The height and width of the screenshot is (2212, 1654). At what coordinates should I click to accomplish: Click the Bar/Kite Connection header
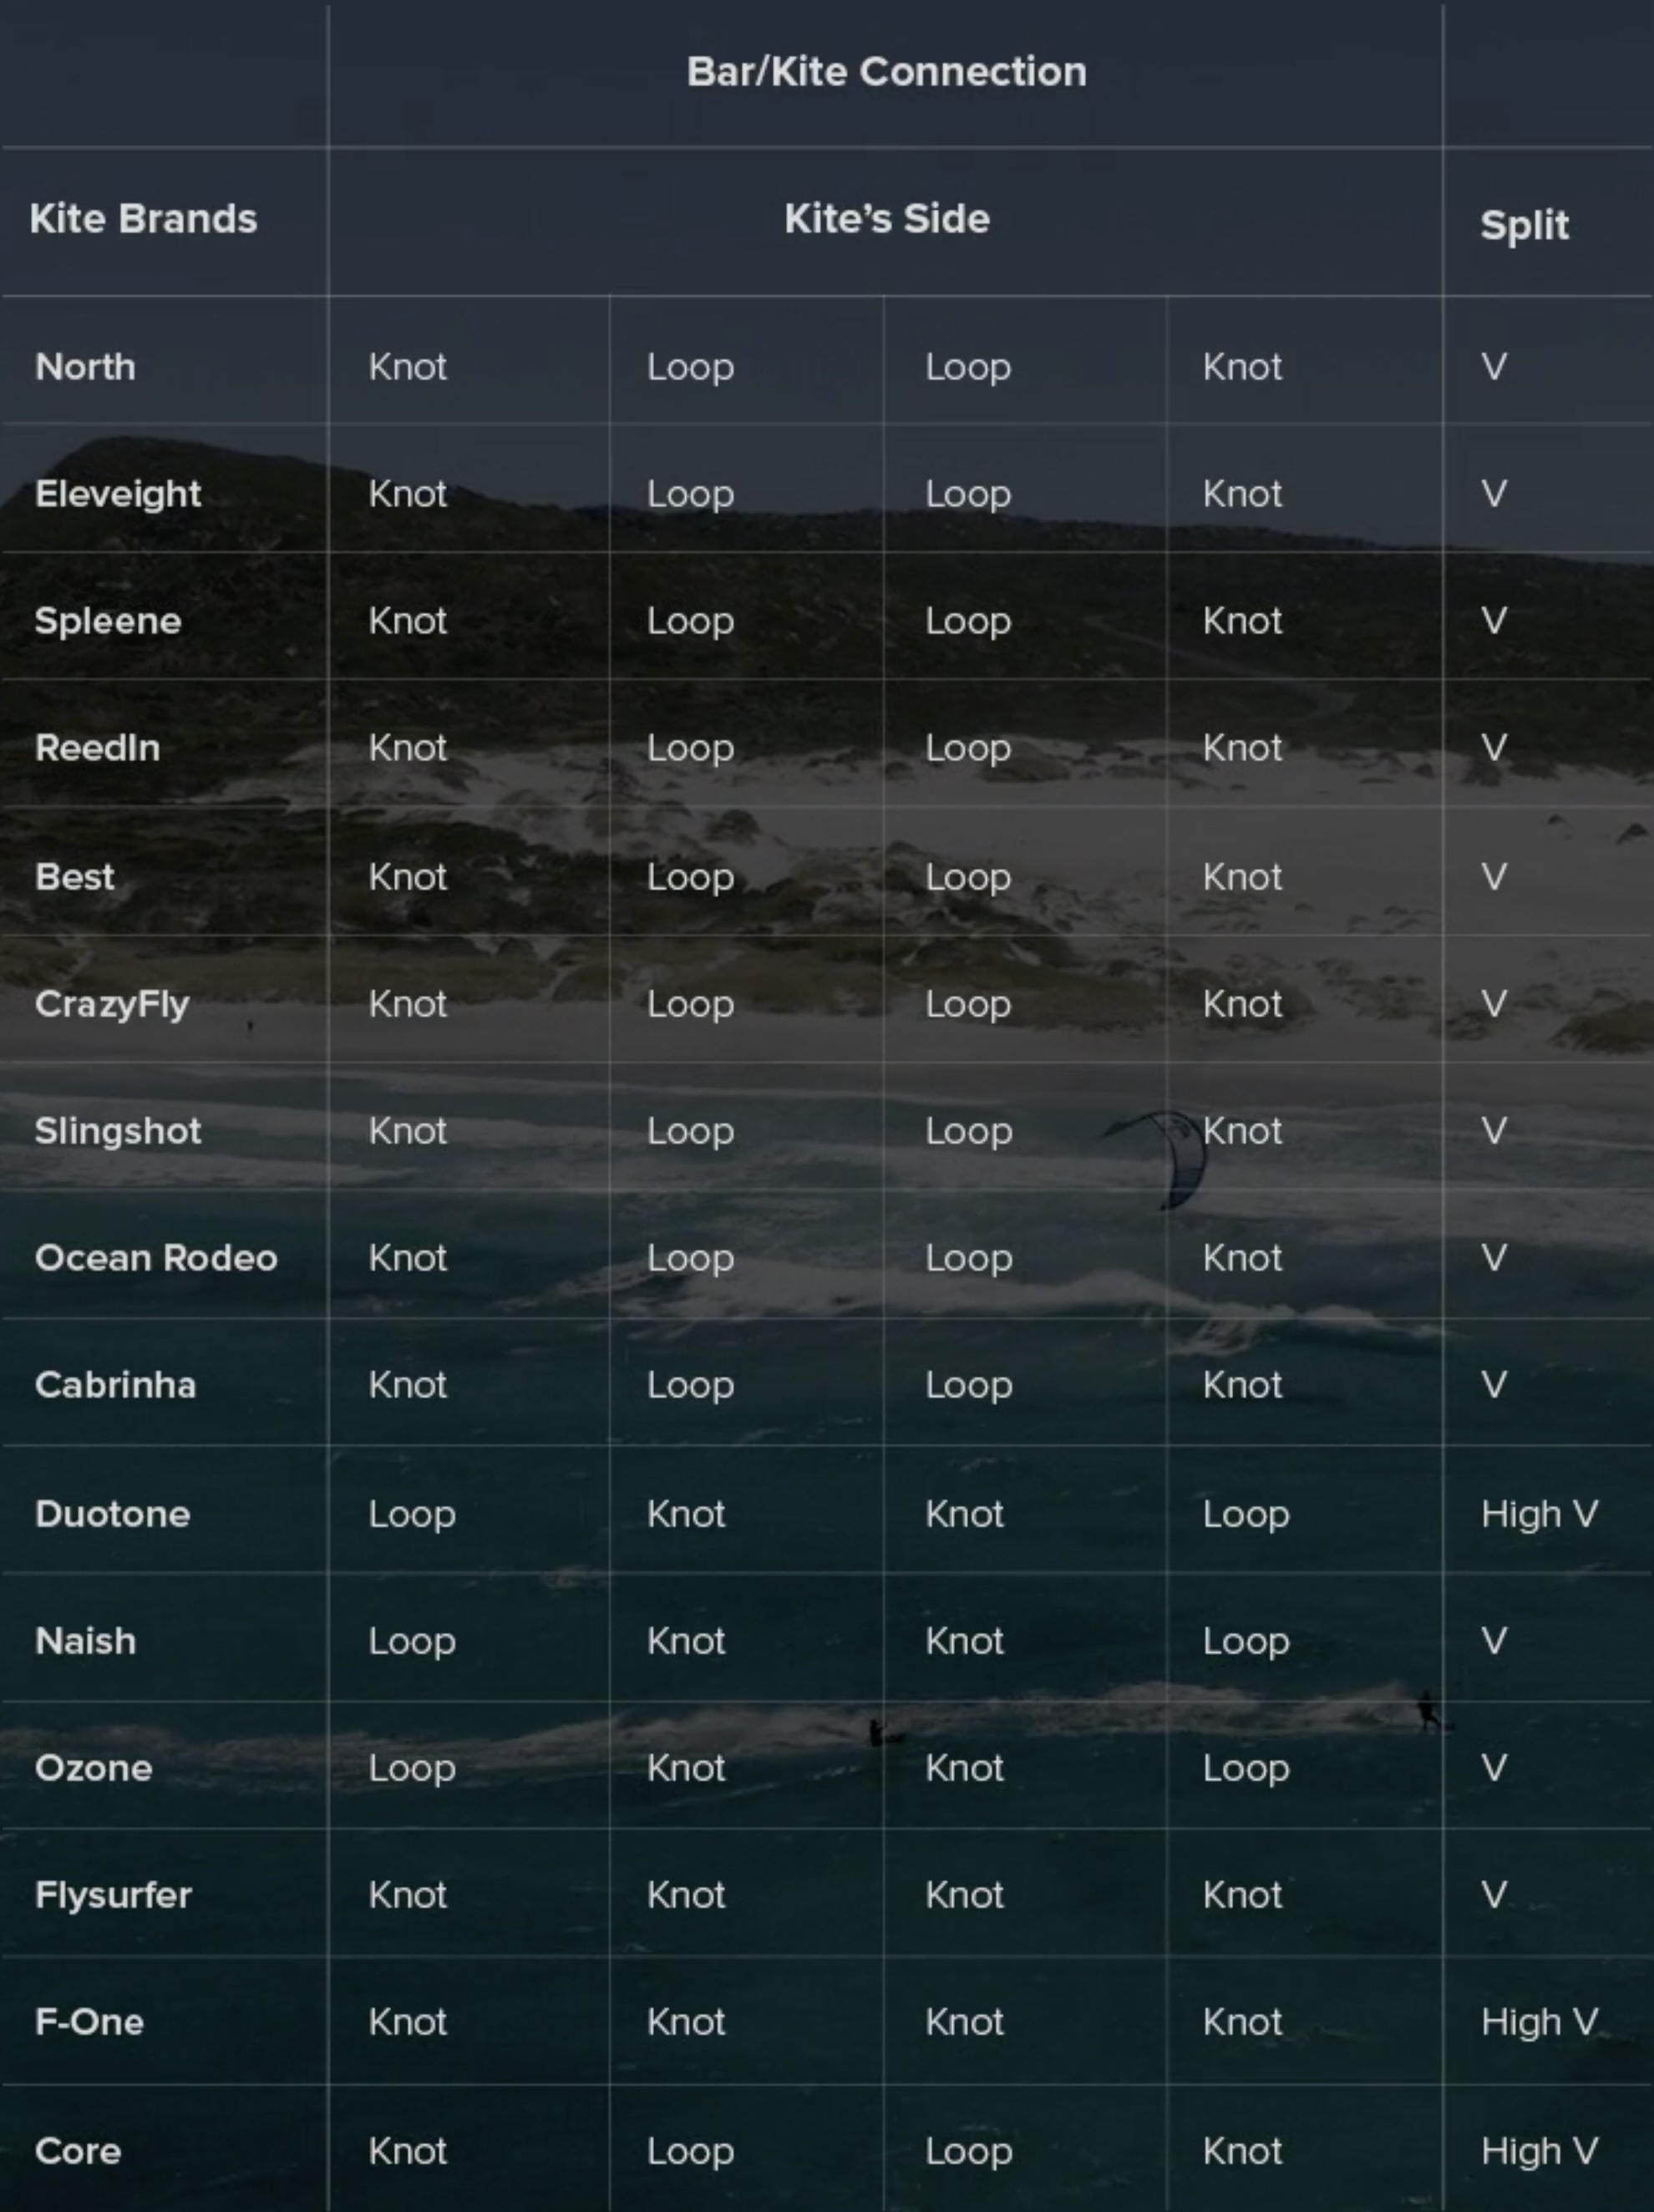coord(886,72)
